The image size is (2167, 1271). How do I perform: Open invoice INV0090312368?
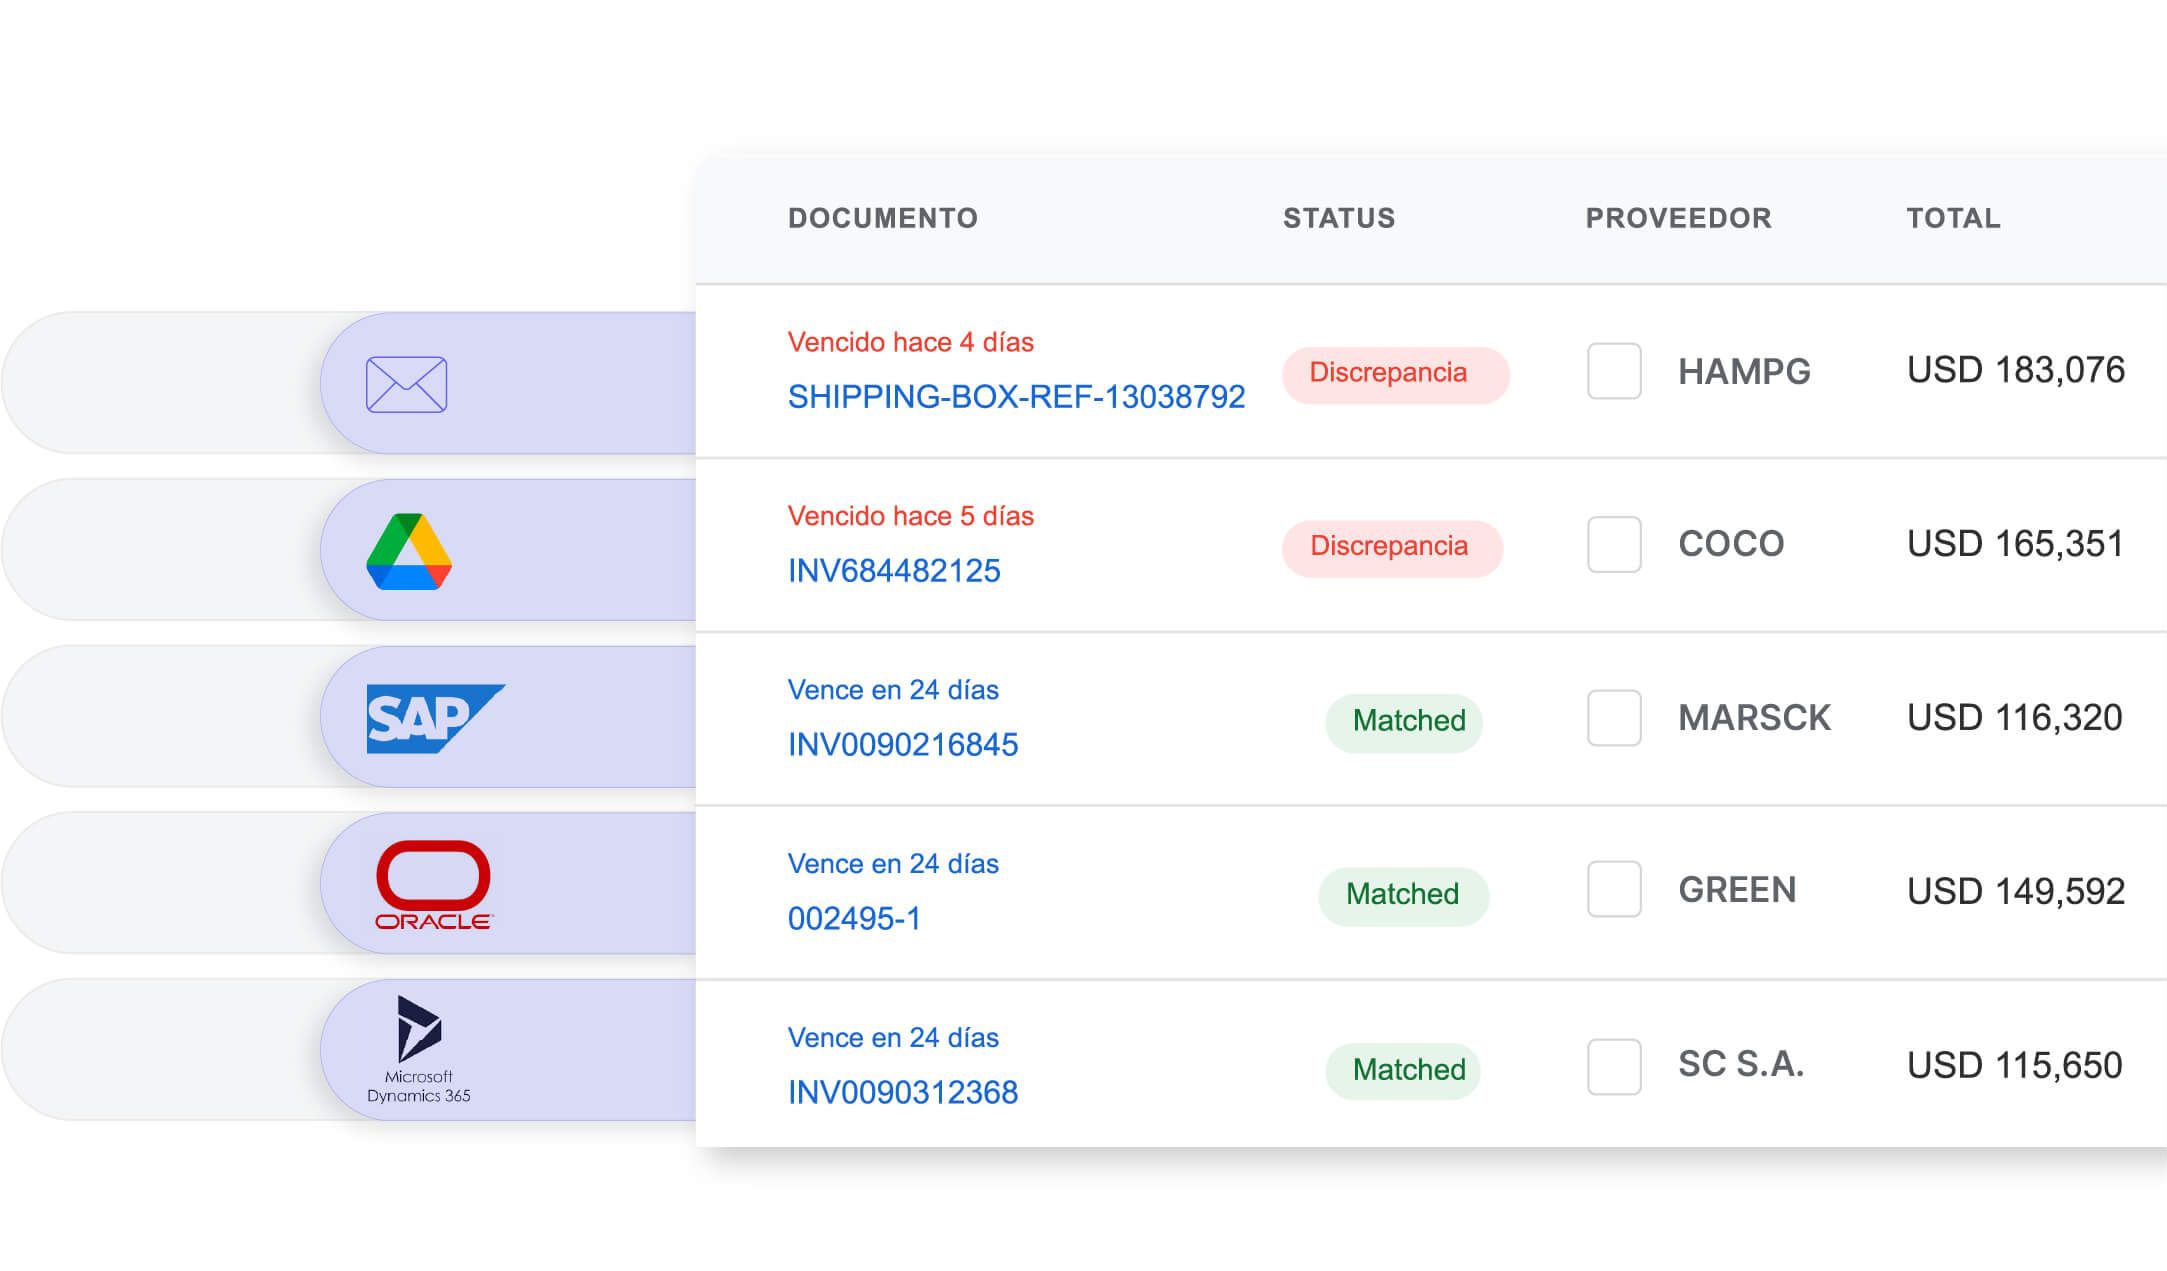(x=902, y=1092)
